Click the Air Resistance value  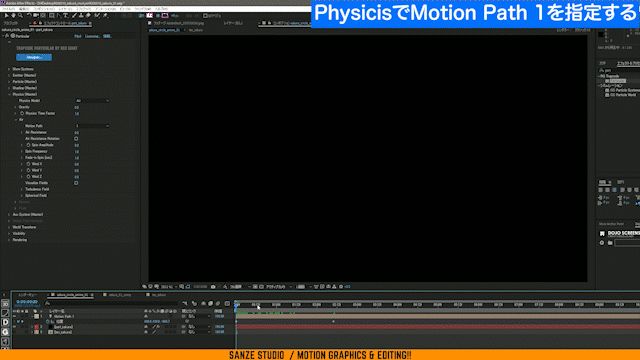point(77,133)
